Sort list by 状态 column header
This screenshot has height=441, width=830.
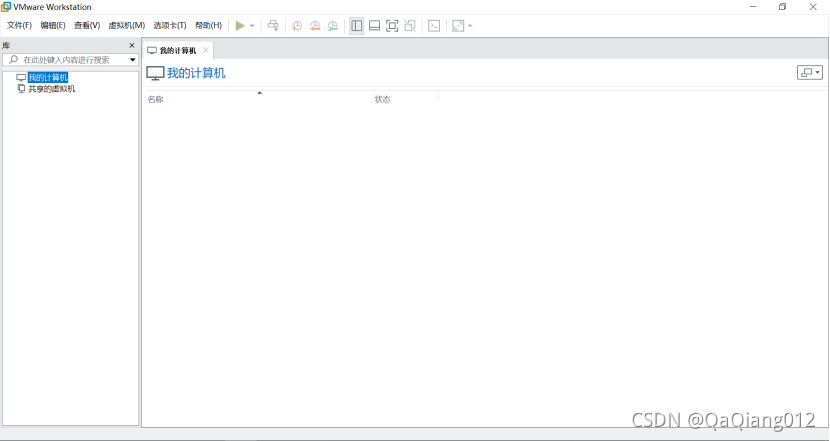[x=406, y=99]
